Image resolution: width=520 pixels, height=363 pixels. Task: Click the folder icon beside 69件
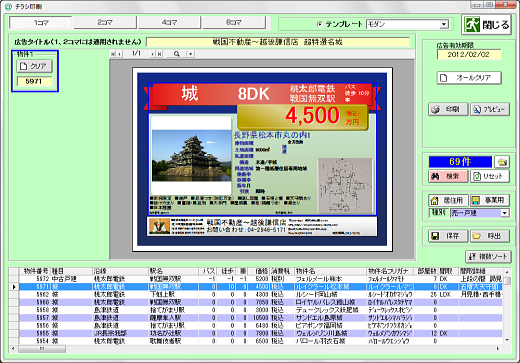coord(502,162)
